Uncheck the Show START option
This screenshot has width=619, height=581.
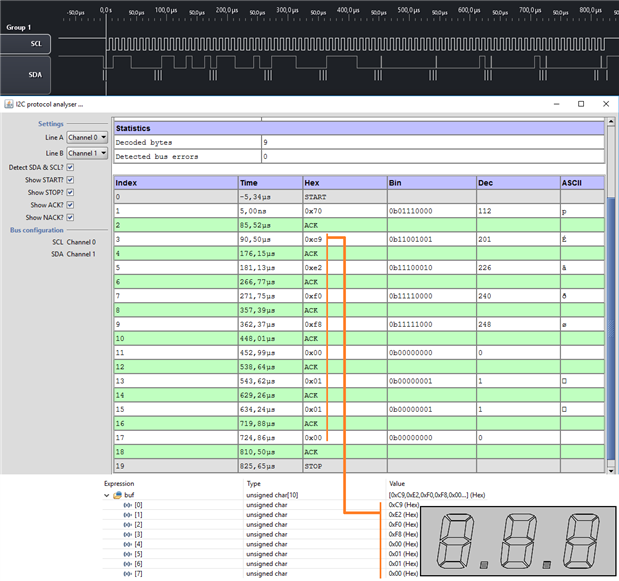[70, 180]
